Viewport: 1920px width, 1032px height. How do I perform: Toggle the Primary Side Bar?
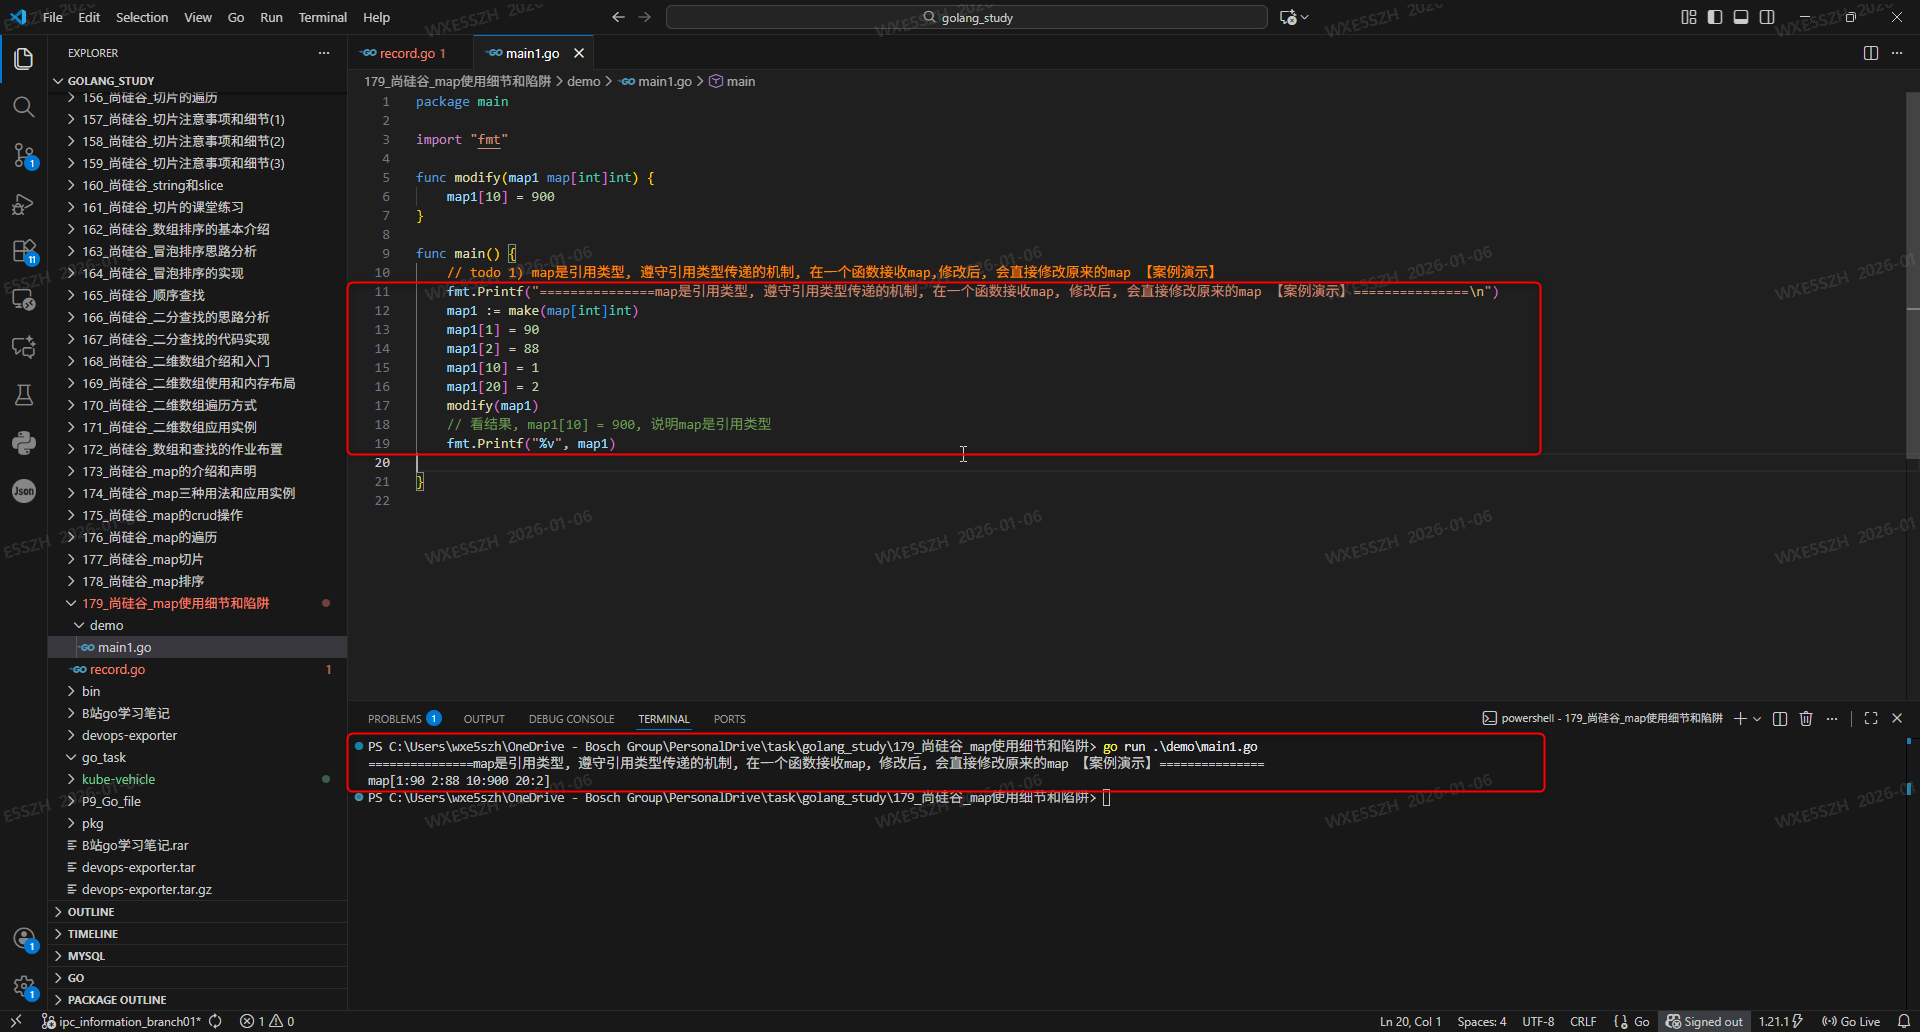[x=1715, y=17]
